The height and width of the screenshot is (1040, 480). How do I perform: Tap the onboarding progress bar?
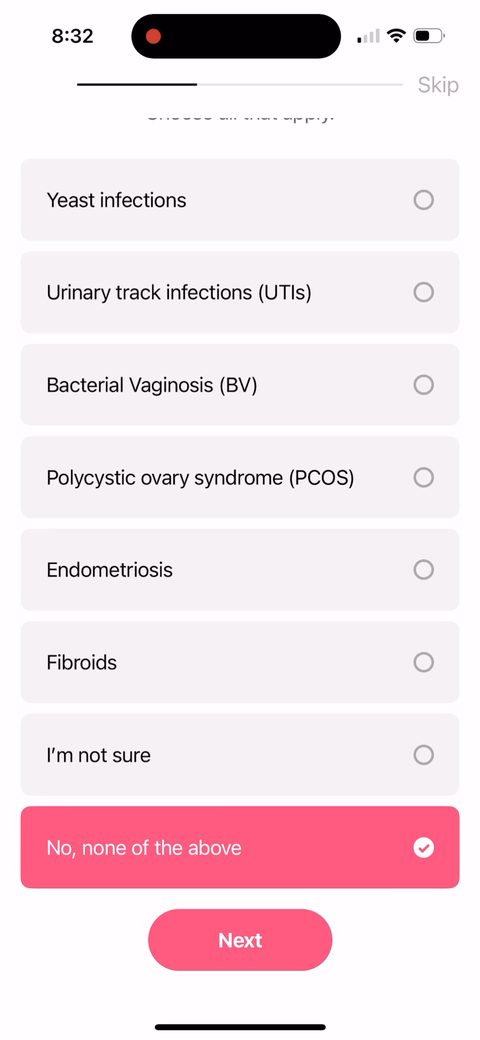[240, 85]
